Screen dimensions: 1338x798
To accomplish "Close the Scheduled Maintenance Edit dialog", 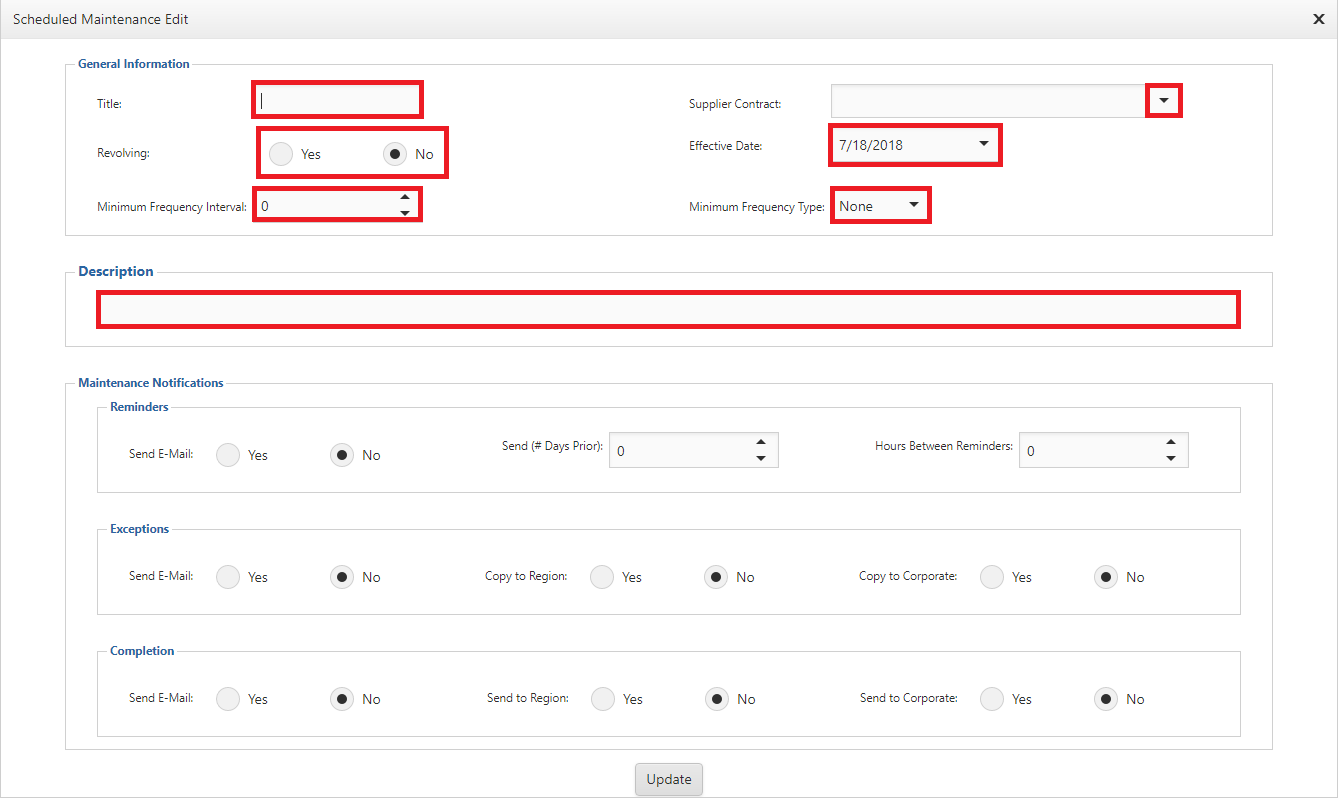I will (x=1319, y=19).
